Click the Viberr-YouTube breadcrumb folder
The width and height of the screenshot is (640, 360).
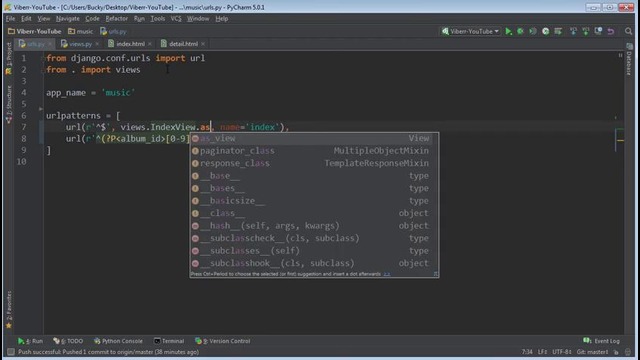pos(35,31)
